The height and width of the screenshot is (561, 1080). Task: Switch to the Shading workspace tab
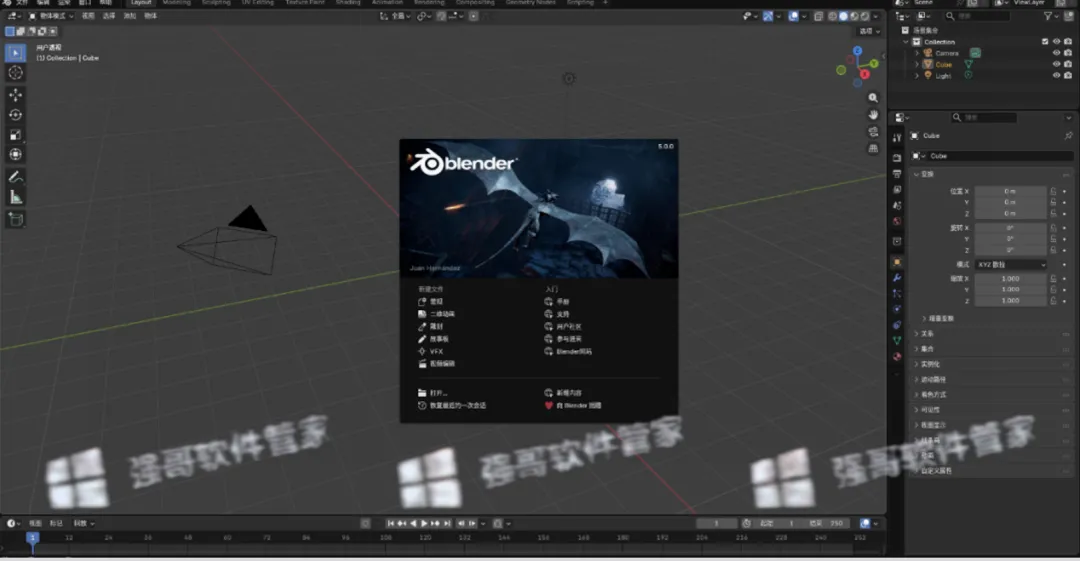point(348,3)
